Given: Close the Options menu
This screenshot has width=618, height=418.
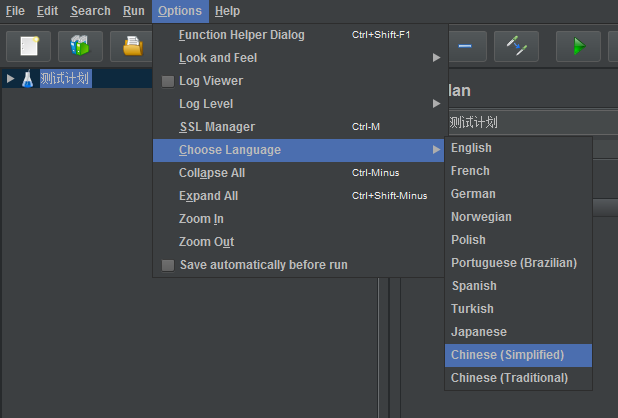Looking at the screenshot, I should click(x=180, y=11).
